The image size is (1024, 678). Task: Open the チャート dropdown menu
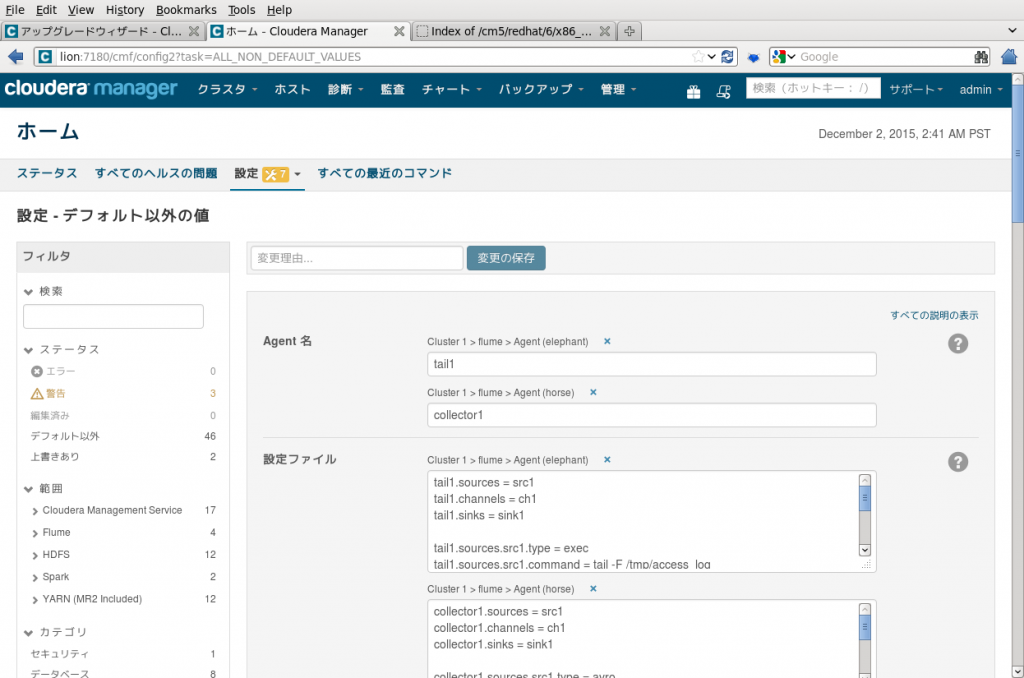coord(451,89)
